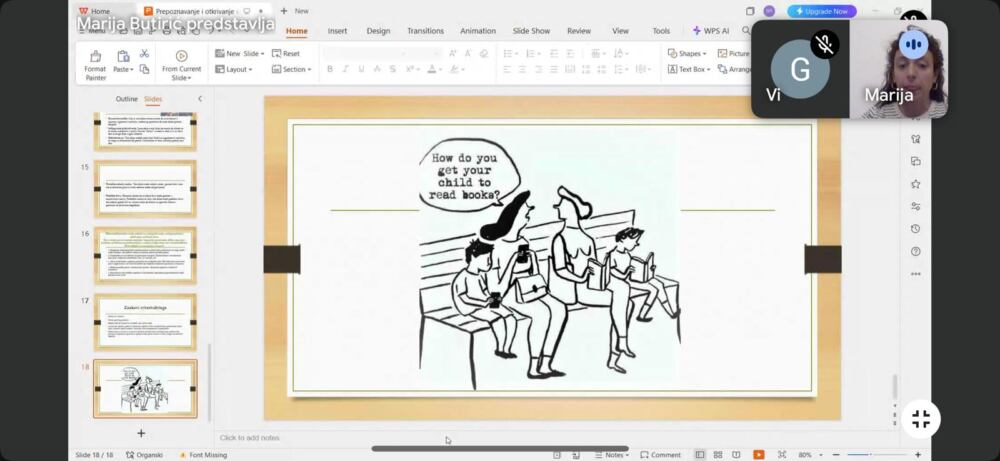The height and width of the screenshot is (461, 1000).
Task: Open the history icon in right sidebar
Action: 915,229
